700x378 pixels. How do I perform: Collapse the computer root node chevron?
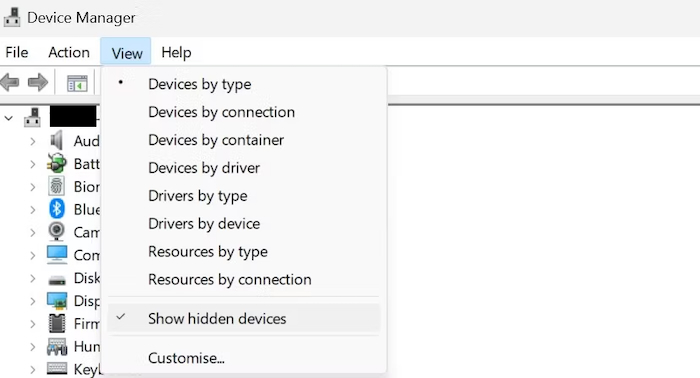click(x=9, y=118)
